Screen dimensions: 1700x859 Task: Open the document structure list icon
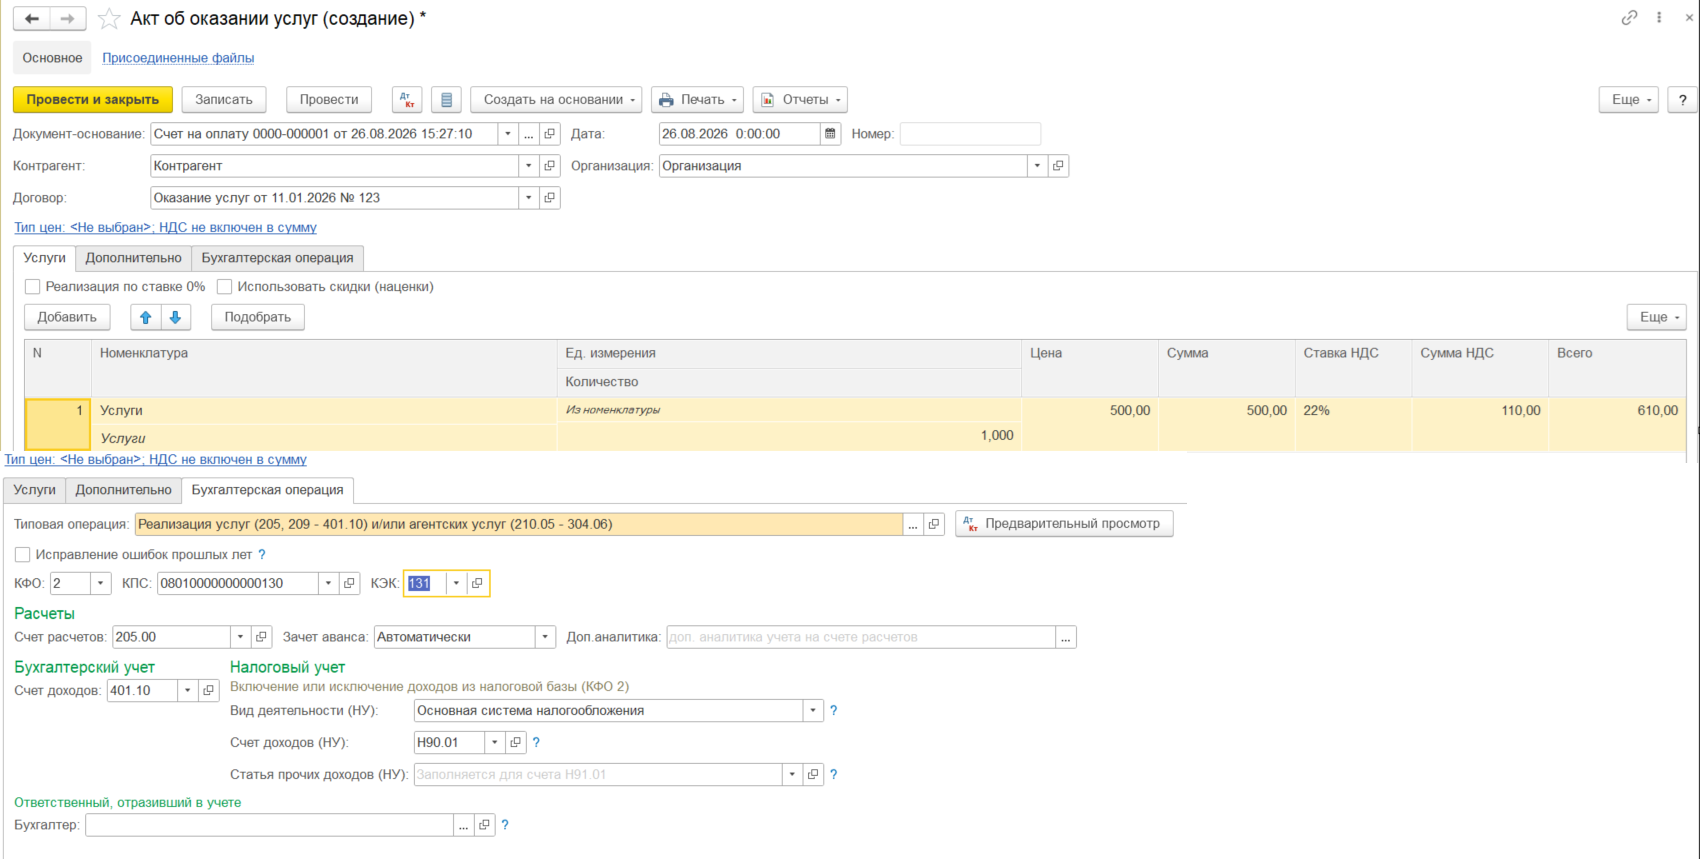tap(447, 100)
